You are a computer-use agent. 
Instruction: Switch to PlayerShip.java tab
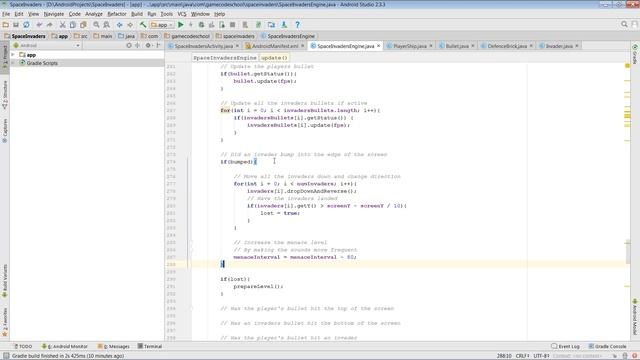point(410,46)
